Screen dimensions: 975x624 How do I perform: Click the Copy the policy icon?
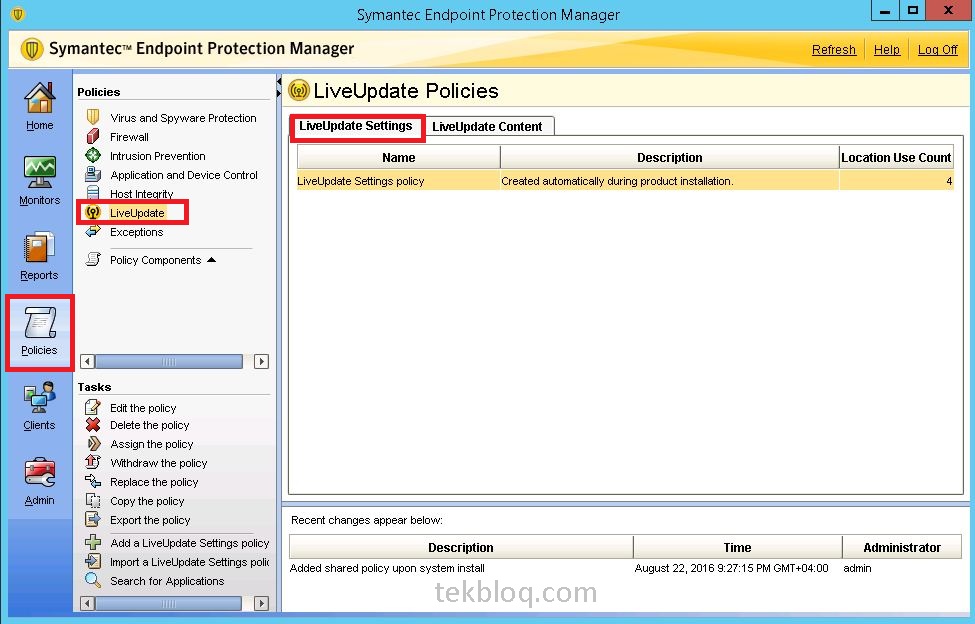coord(93,500)
